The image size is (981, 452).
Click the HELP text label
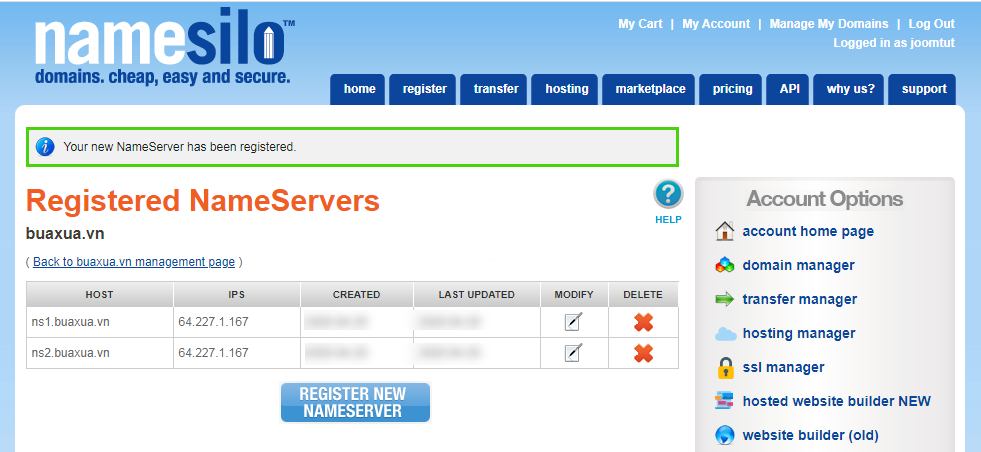(668, 220)
